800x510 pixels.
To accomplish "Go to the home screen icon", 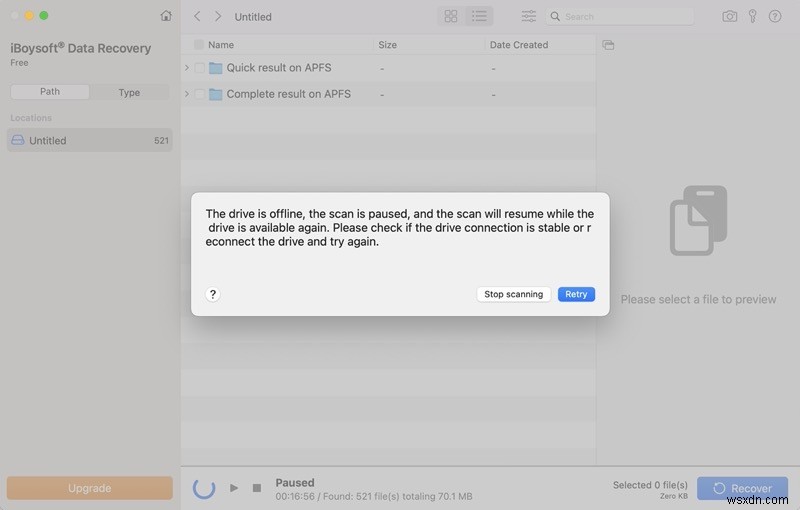I will pos(166,16).
